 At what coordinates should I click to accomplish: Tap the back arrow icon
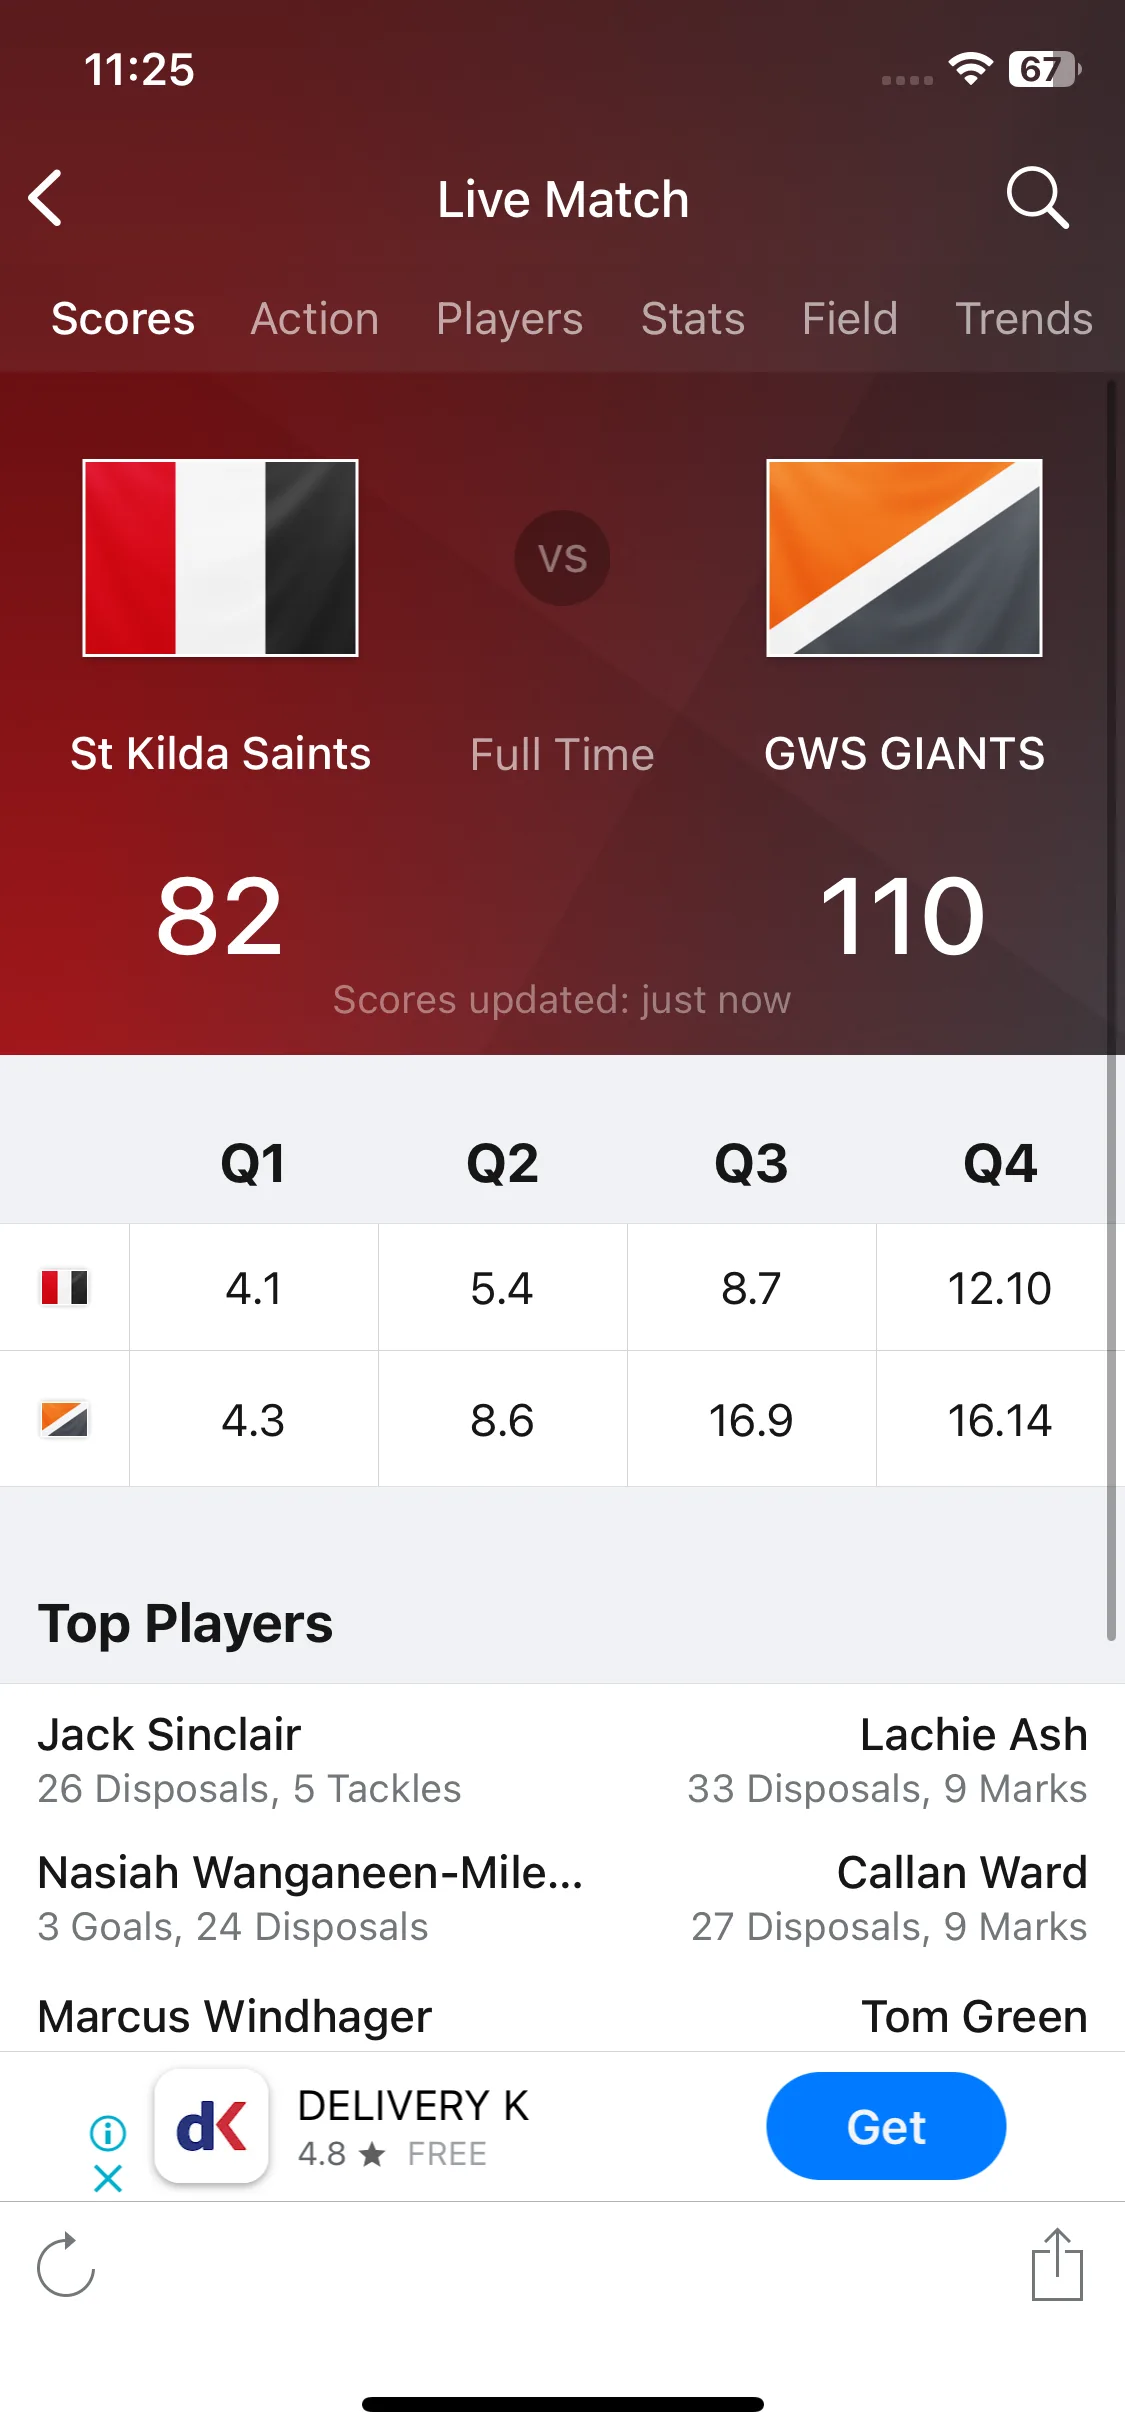pos(46,198)
